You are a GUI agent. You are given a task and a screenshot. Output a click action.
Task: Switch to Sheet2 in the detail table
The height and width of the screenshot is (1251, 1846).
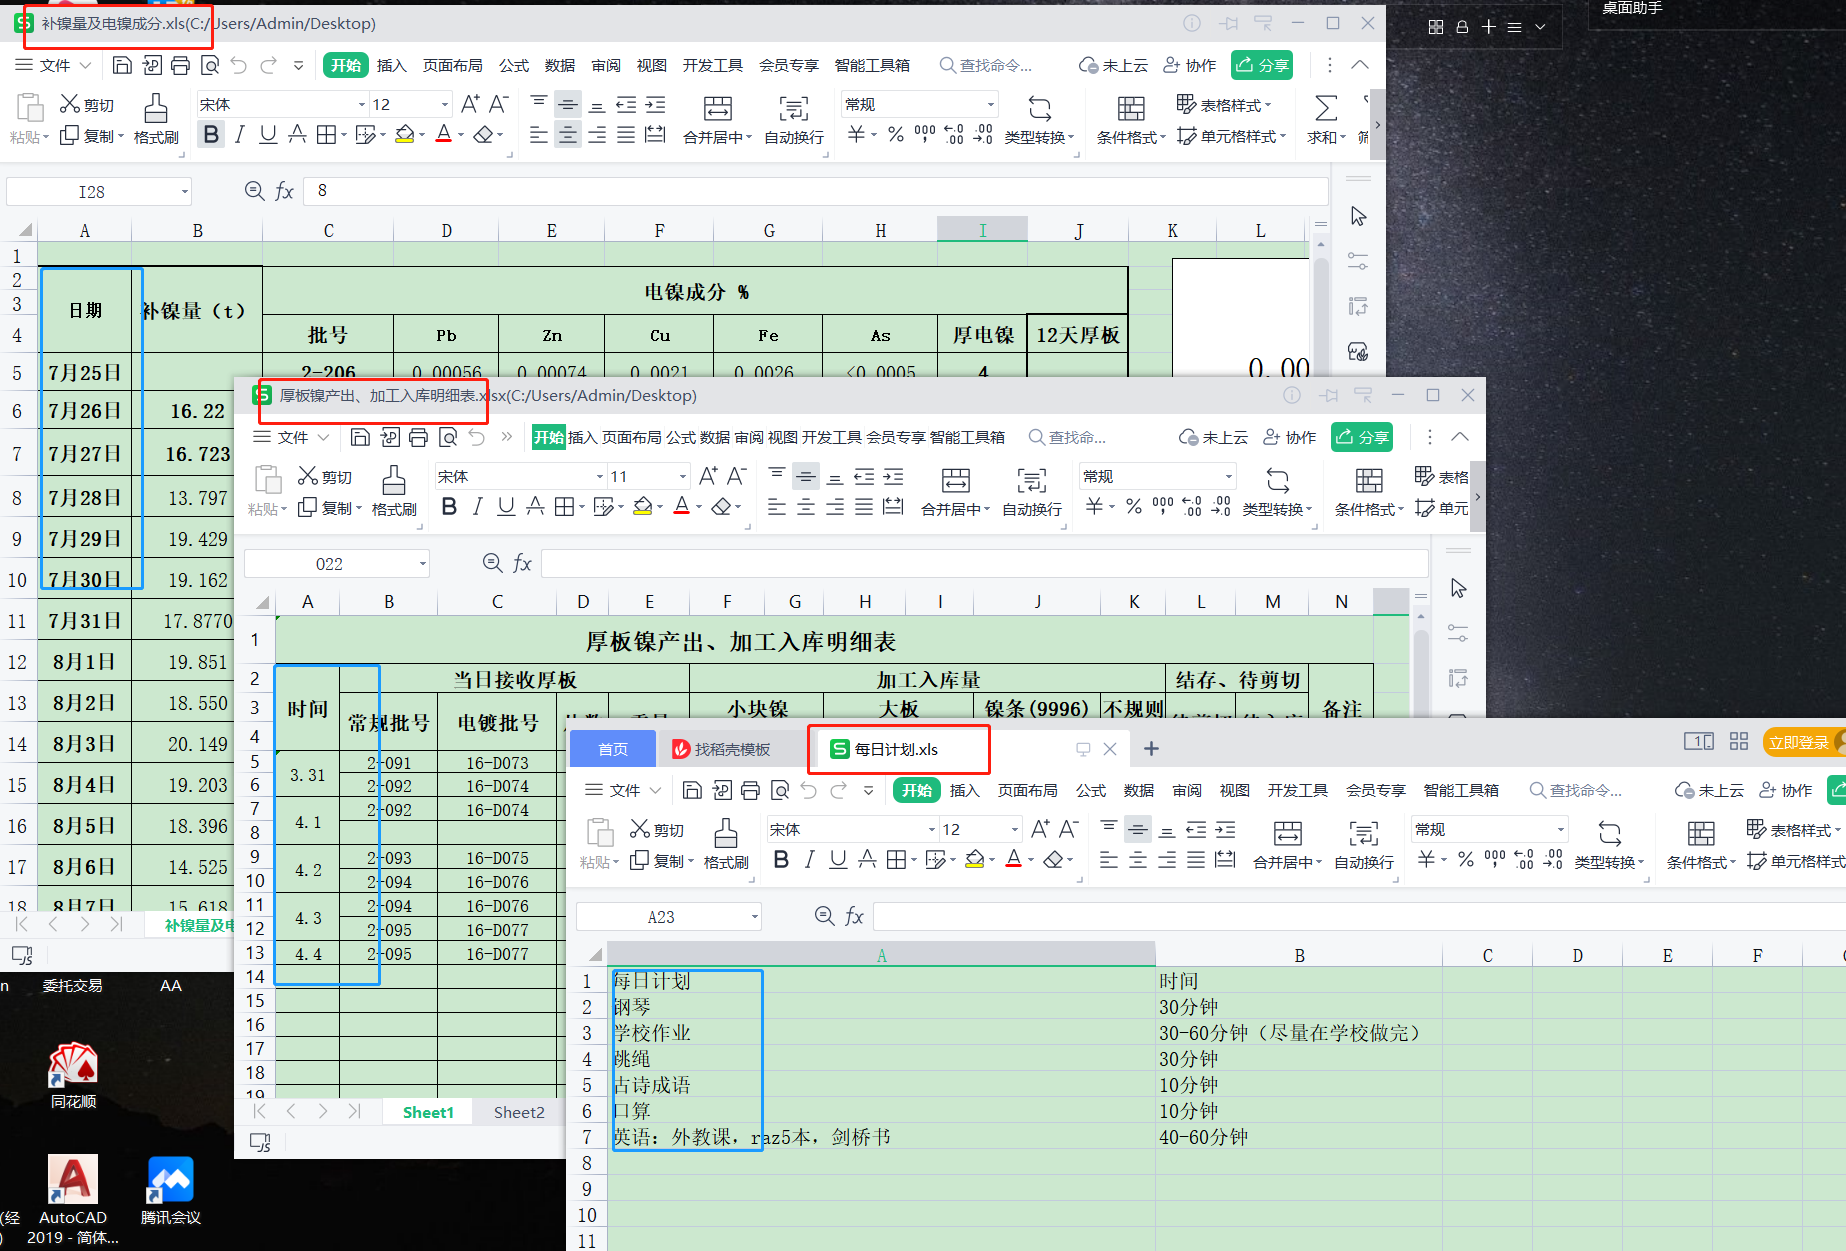(518, 1112)
